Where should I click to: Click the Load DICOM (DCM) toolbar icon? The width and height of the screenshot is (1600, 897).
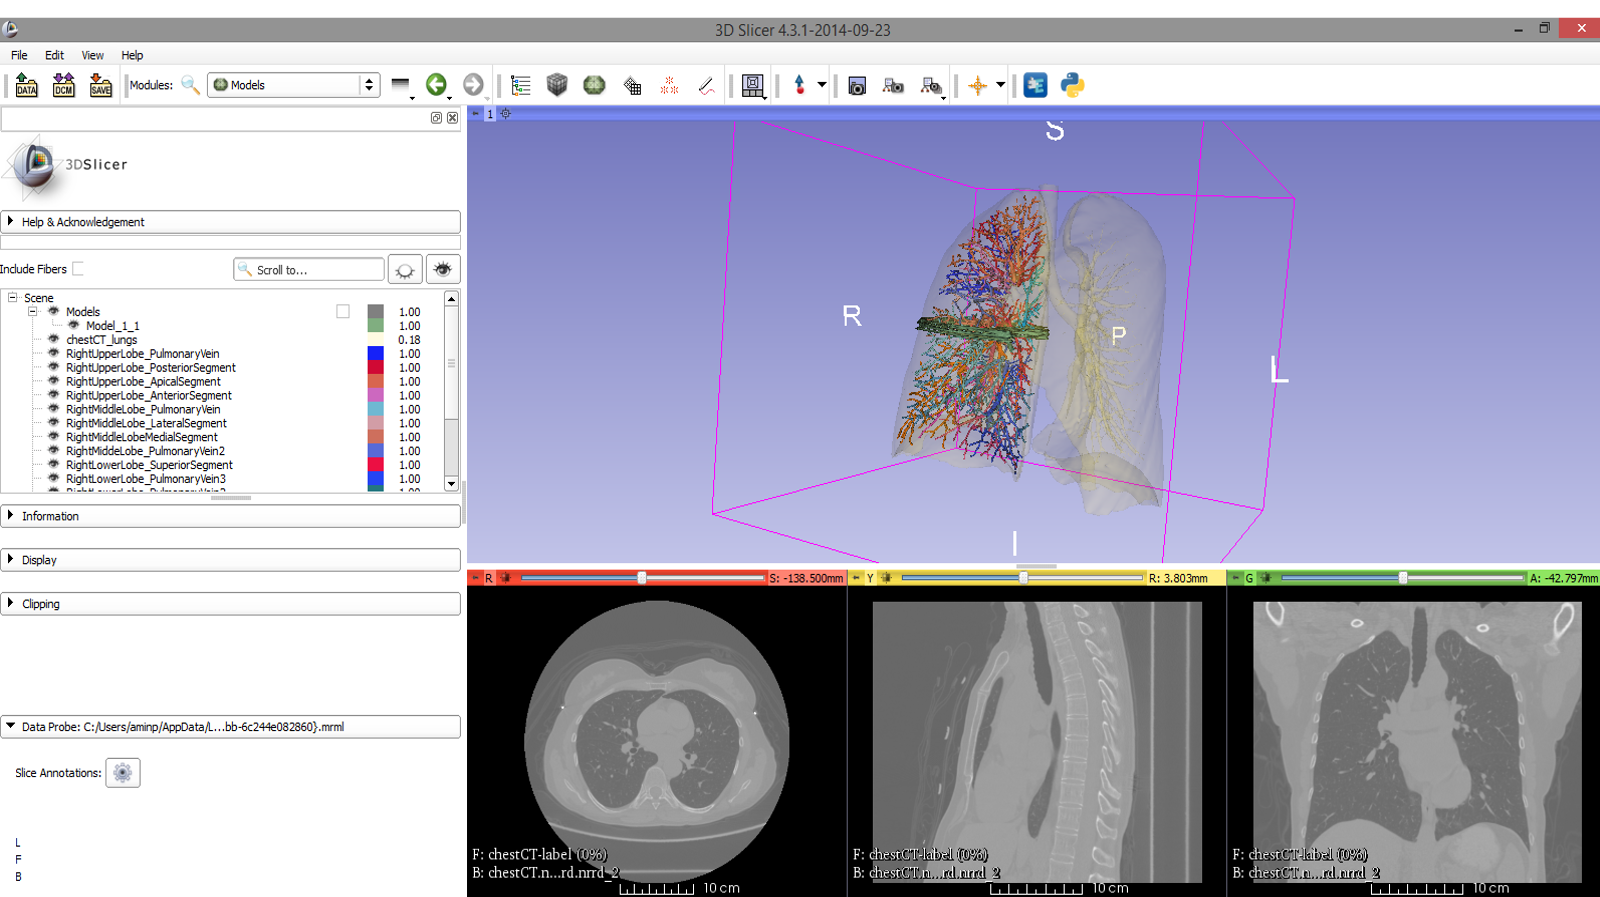[x=63, y=86]
